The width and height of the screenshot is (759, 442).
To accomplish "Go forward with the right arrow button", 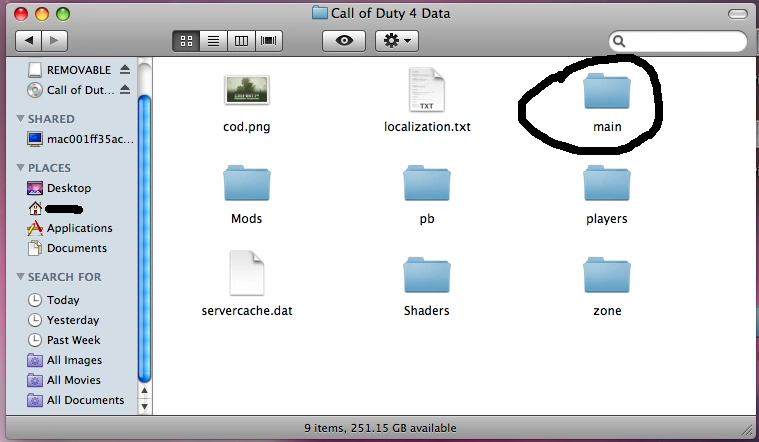I will 54,41.
